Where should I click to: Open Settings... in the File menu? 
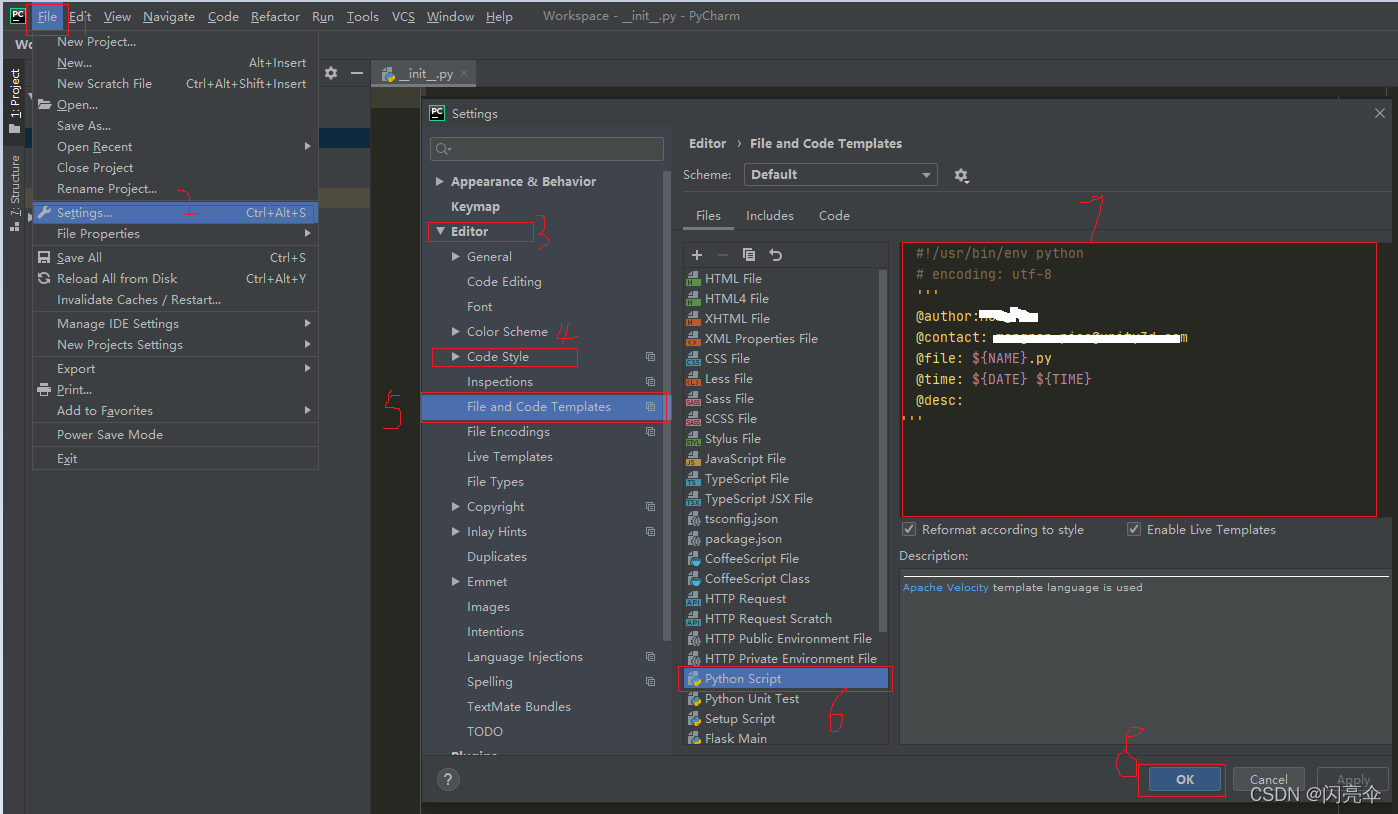(175, 213)
